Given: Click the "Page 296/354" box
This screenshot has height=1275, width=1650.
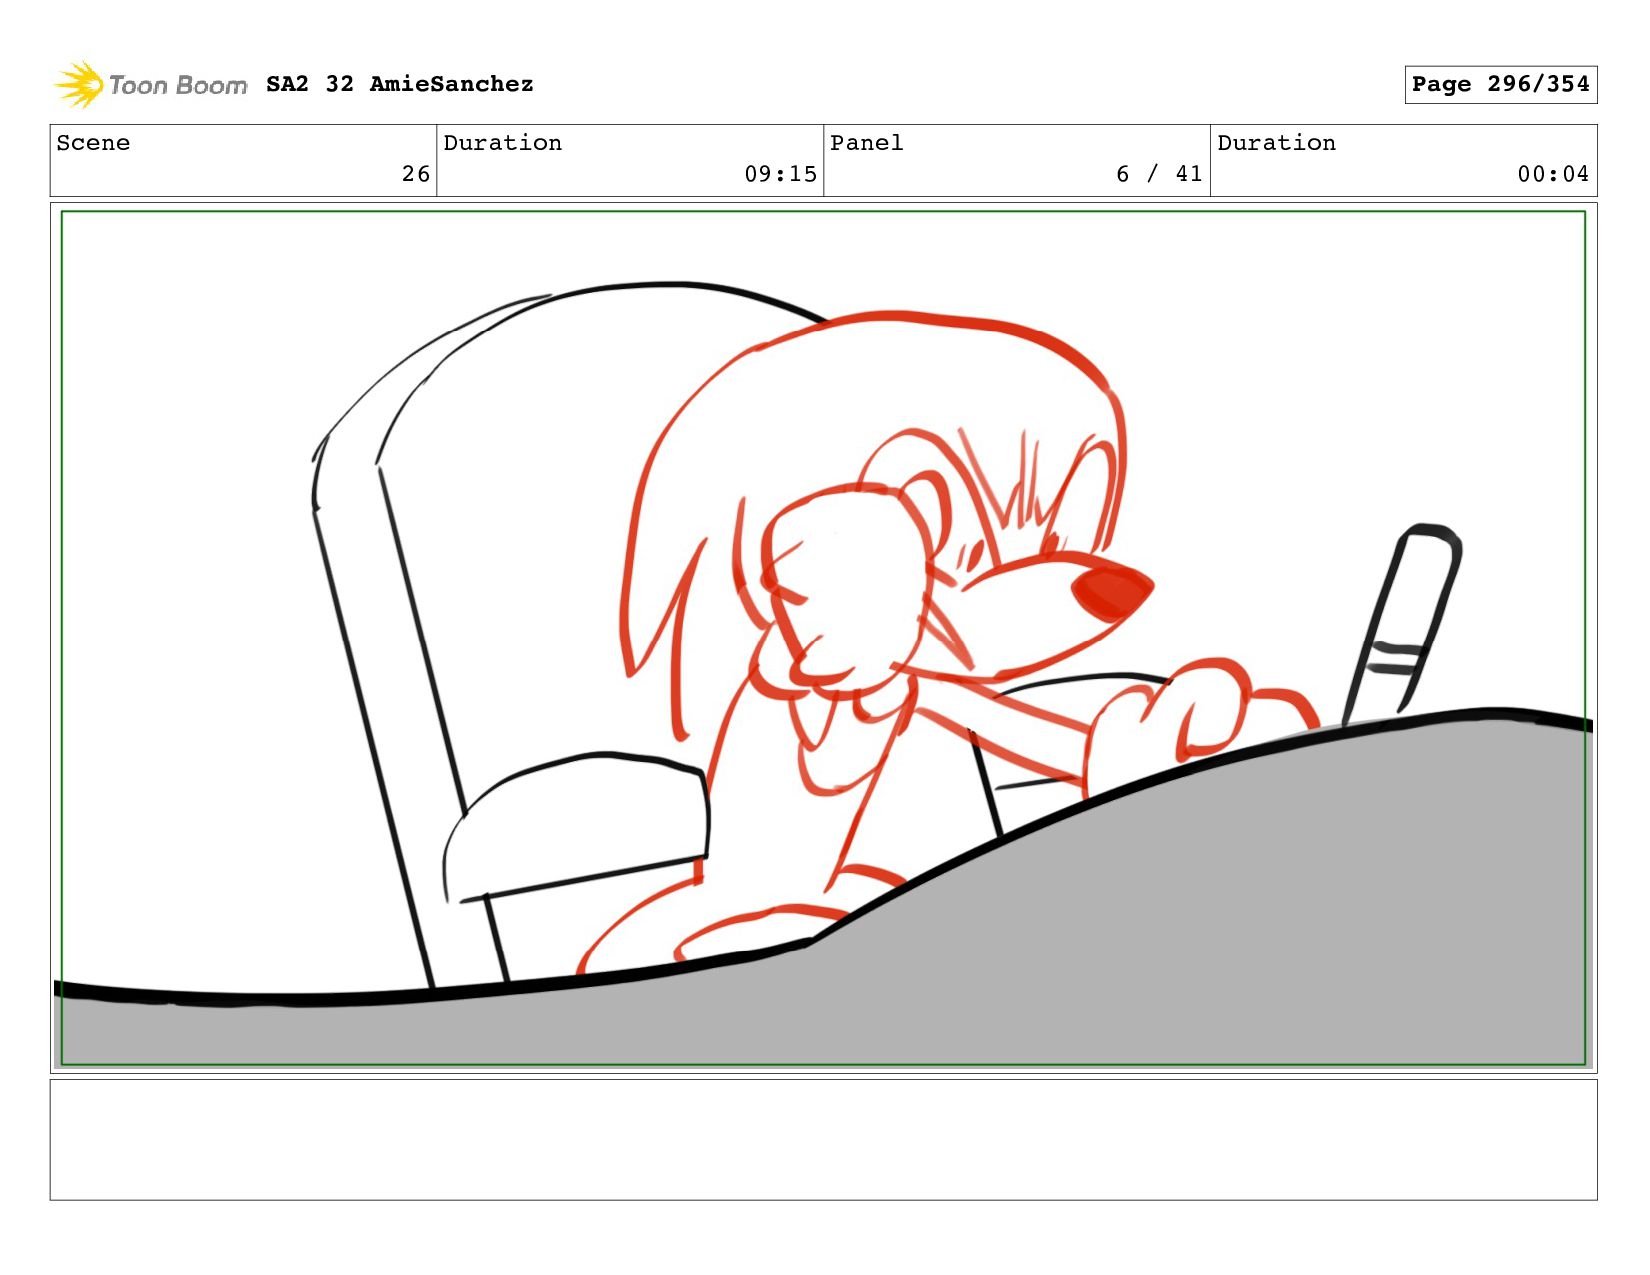Looking at the screenshot, I should tap(1500, 84).
